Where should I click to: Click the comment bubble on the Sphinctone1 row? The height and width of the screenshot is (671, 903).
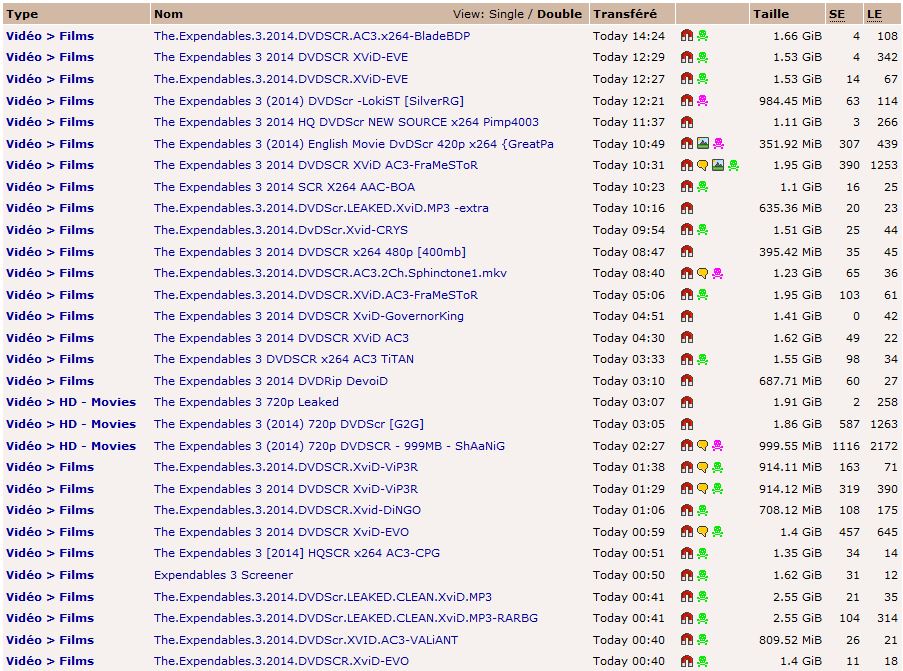pos(703,273)
